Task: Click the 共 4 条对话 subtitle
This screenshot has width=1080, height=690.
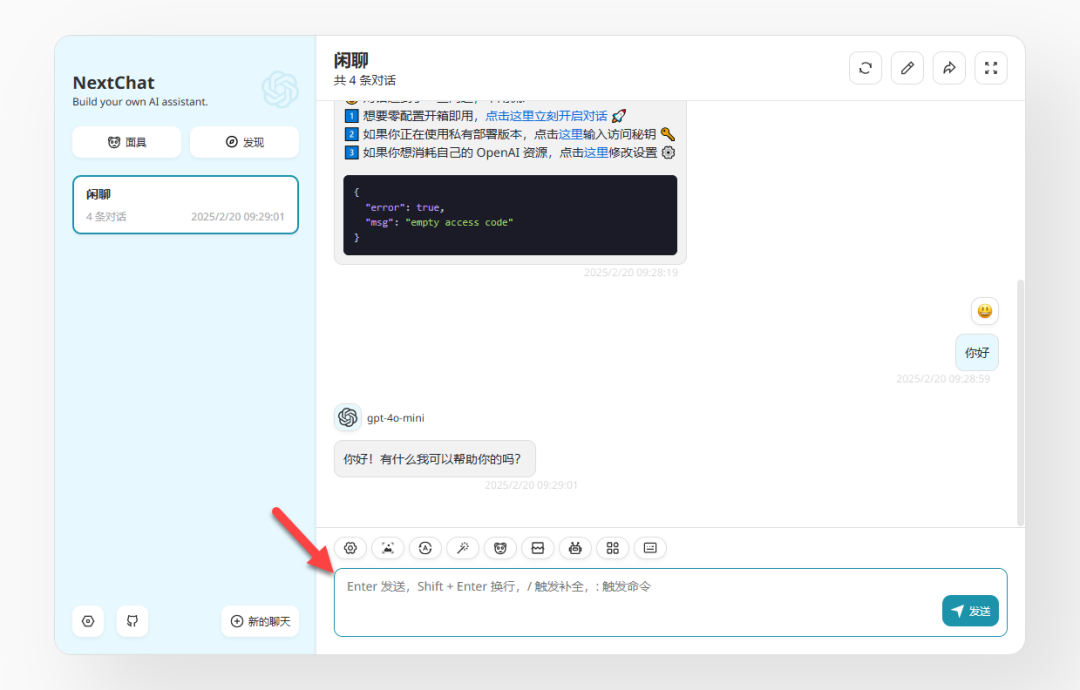Action: (x=365, y=81)
